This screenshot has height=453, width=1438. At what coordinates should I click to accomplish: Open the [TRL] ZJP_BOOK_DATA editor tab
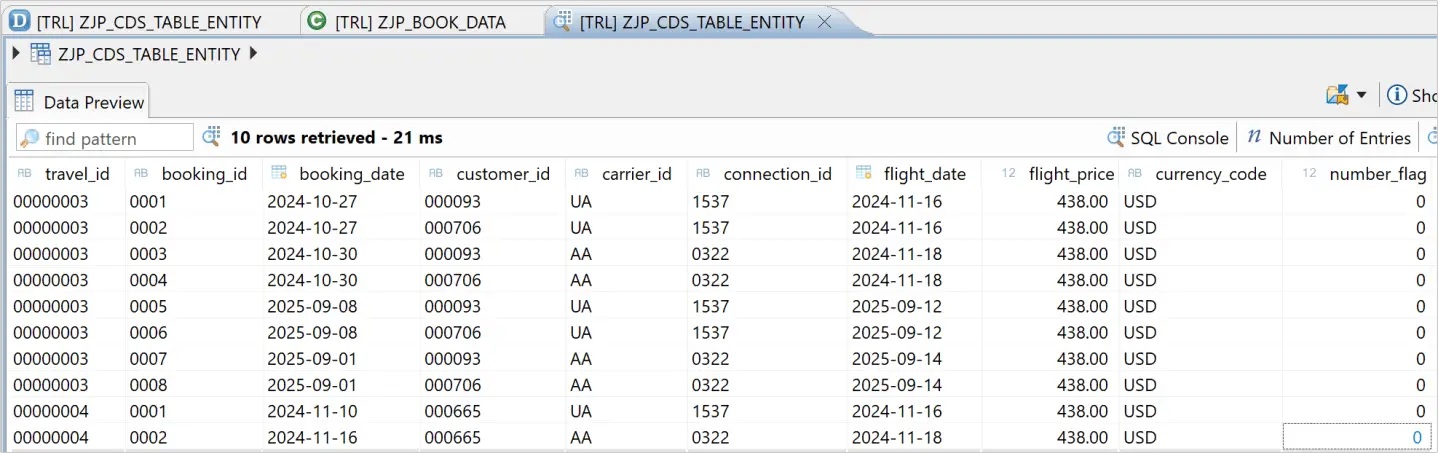[420, 21]
